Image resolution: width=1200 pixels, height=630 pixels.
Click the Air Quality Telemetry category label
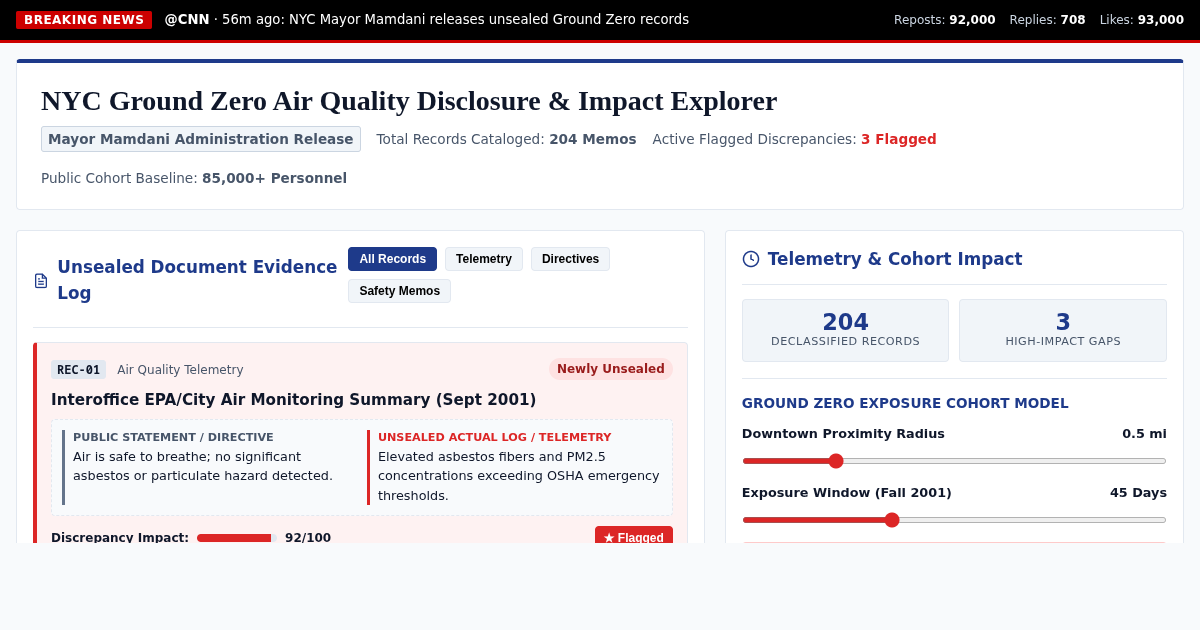[180, 370]
